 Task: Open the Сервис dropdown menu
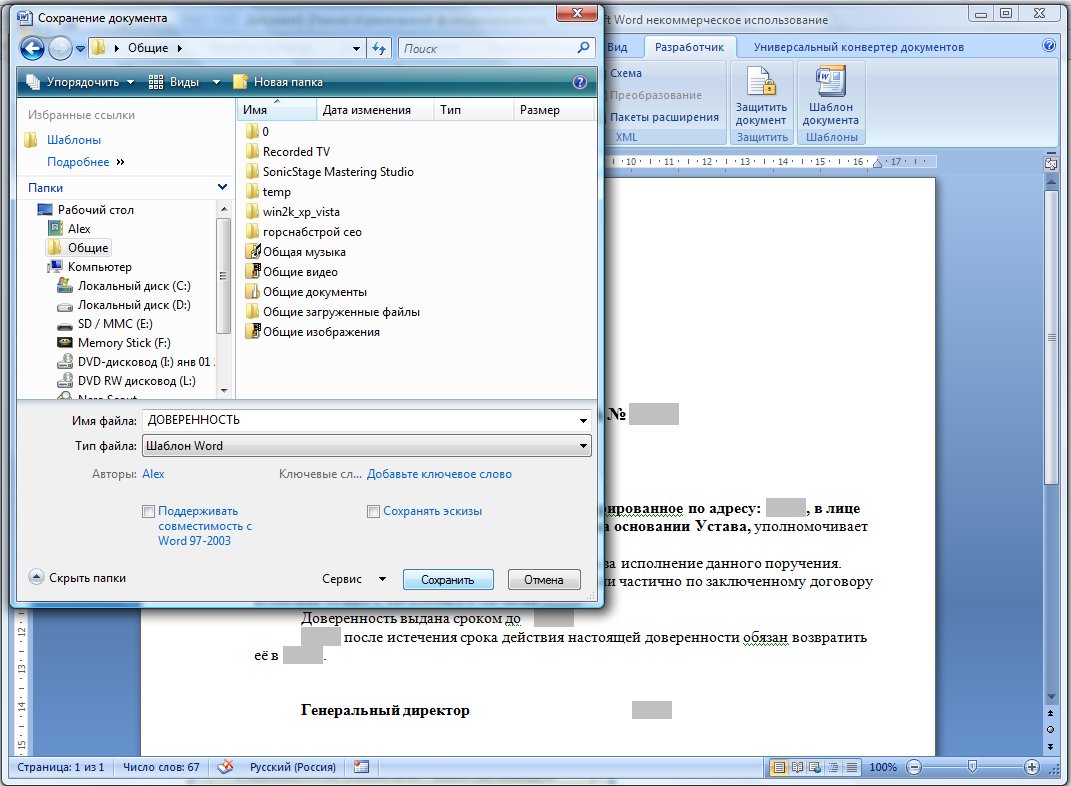tap(354, 579)
